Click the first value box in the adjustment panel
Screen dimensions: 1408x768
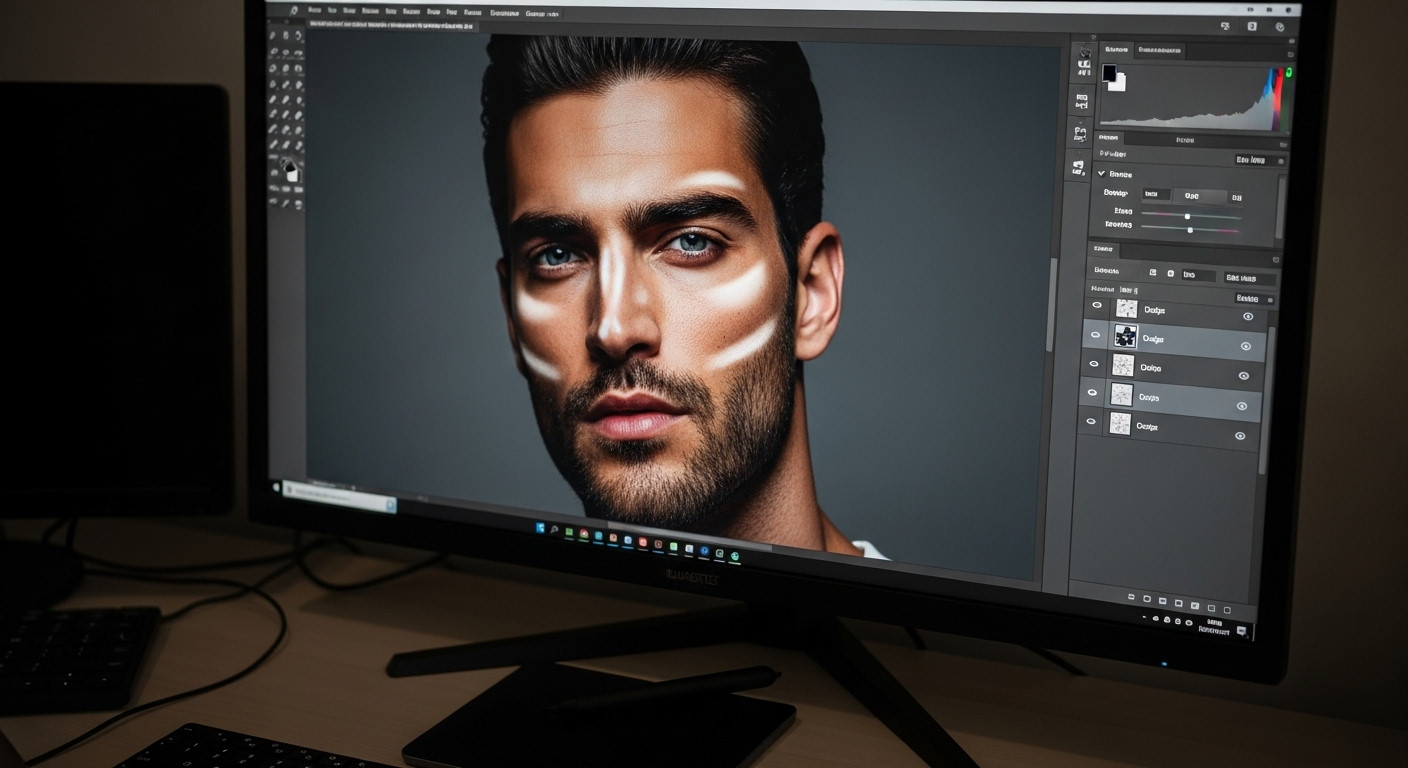point(1156,194)
